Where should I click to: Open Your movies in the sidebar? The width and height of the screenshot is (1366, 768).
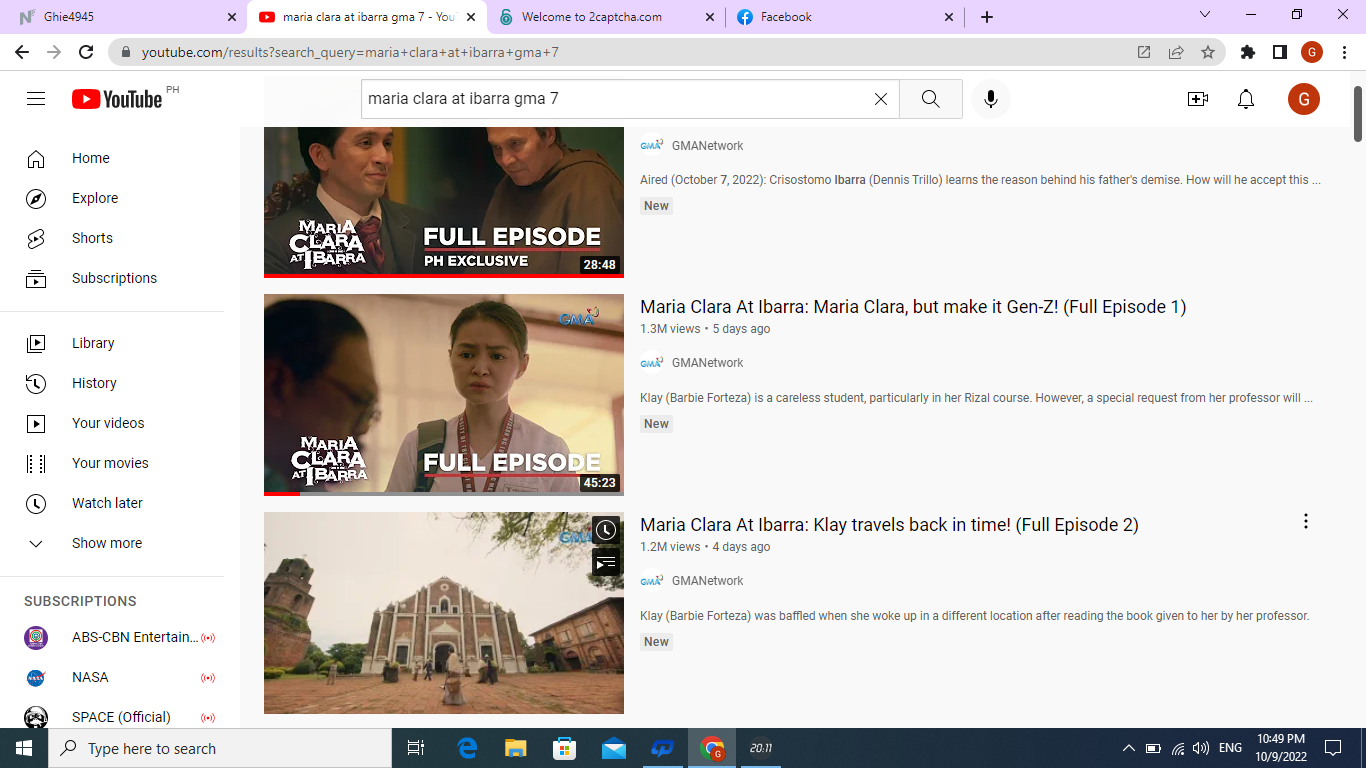(x=112, y=463)
